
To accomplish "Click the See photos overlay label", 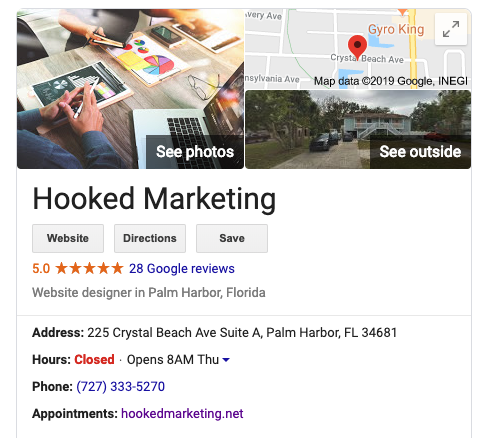I will (x=195, y=152).
